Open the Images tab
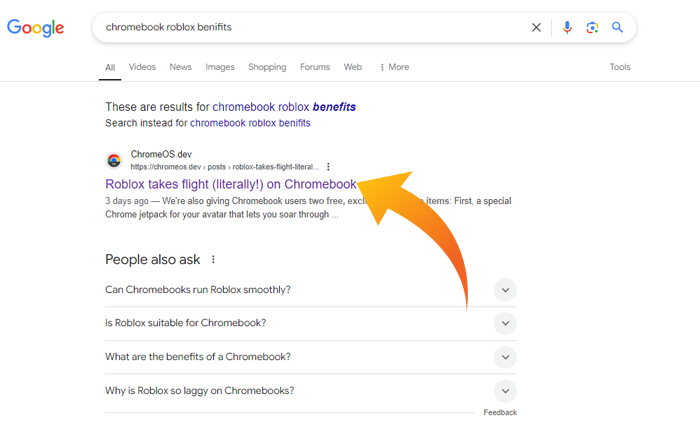The image size is (700, 430). [220, 67]
